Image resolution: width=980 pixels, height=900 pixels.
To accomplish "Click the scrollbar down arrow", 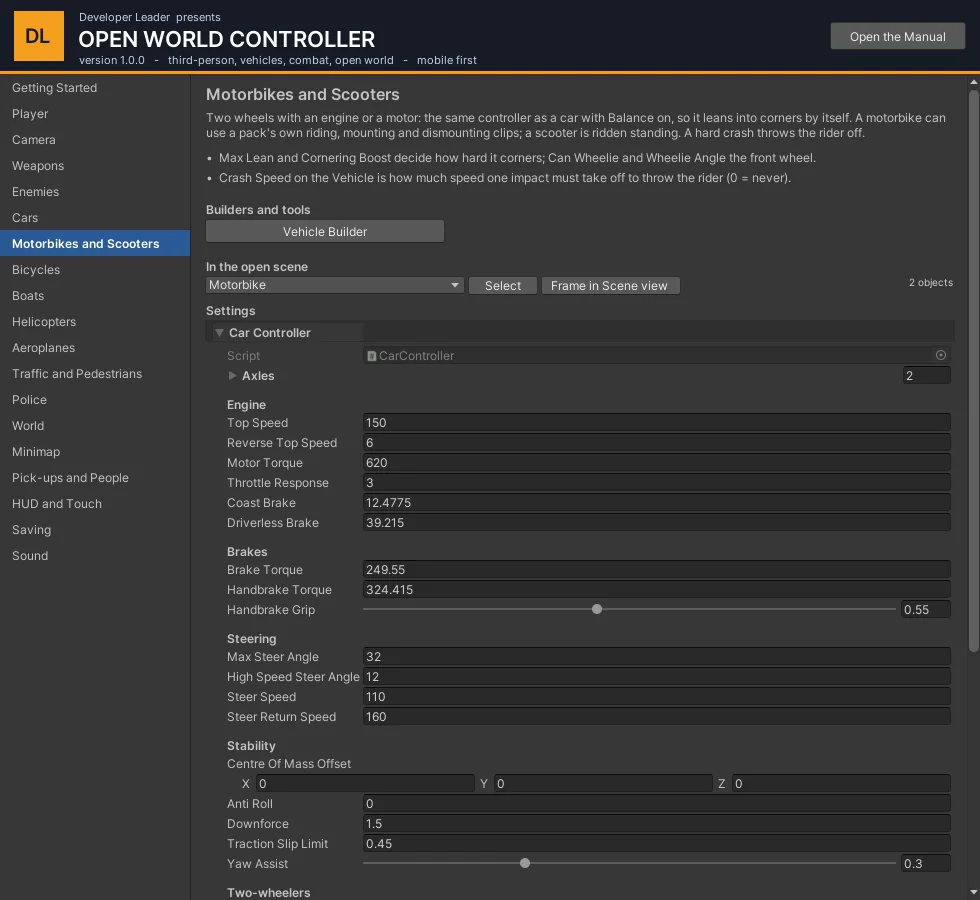I will tap(974, 892).
